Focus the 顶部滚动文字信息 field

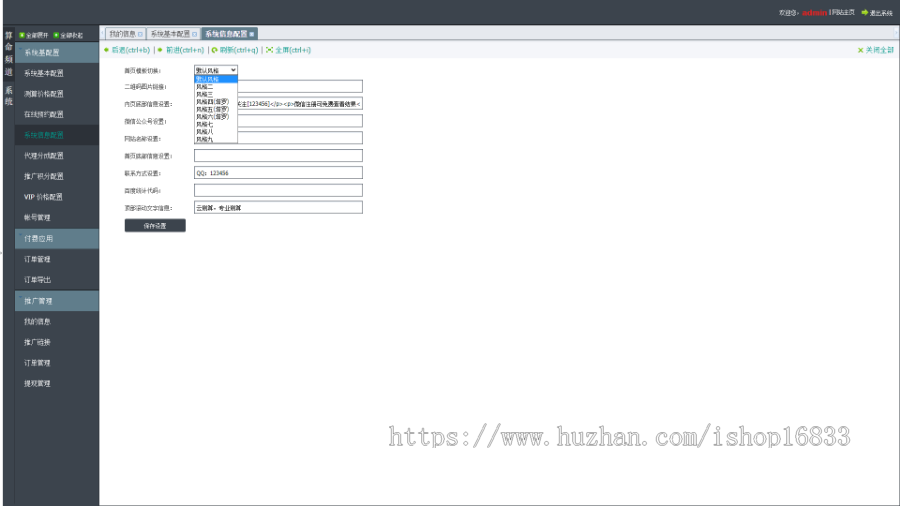click(x=278, y=208)
